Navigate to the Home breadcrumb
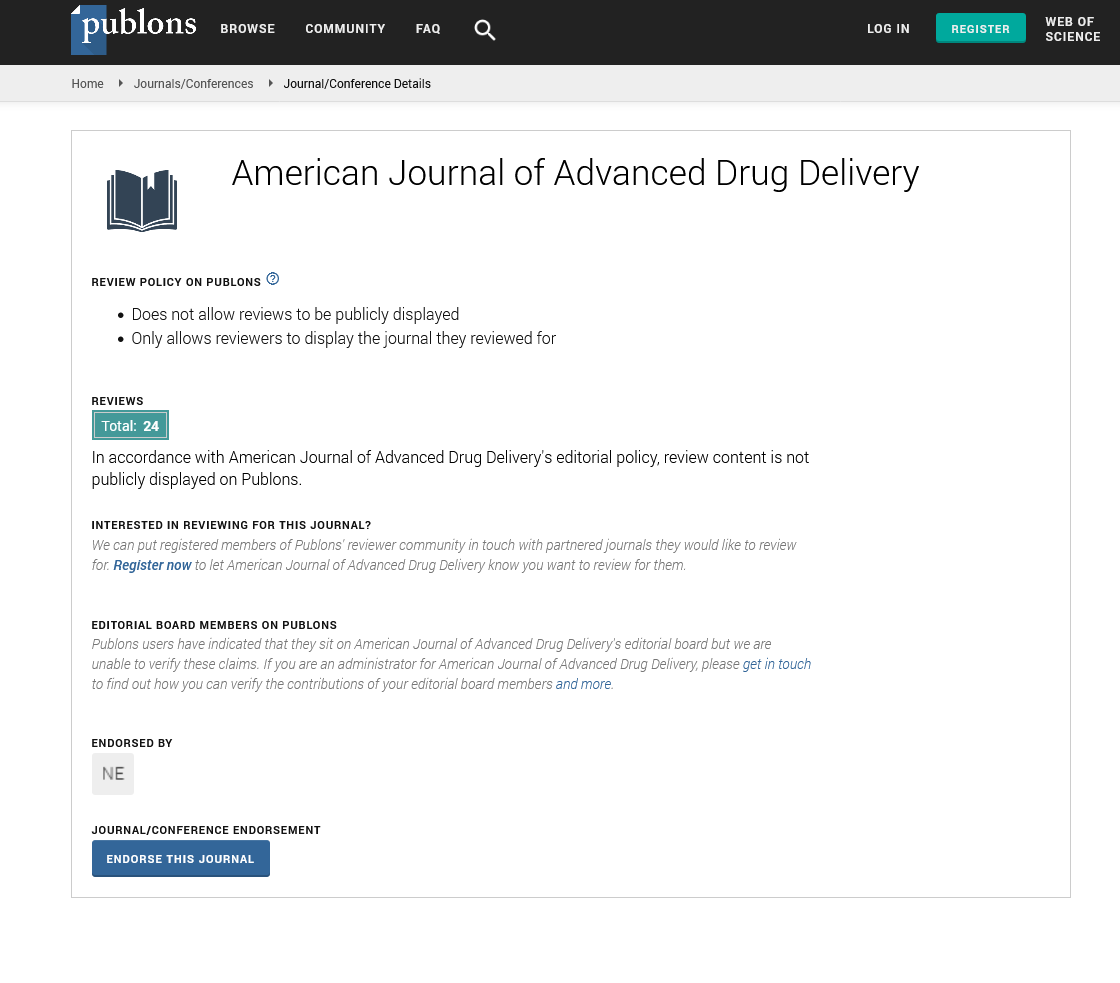 (87, 84)
